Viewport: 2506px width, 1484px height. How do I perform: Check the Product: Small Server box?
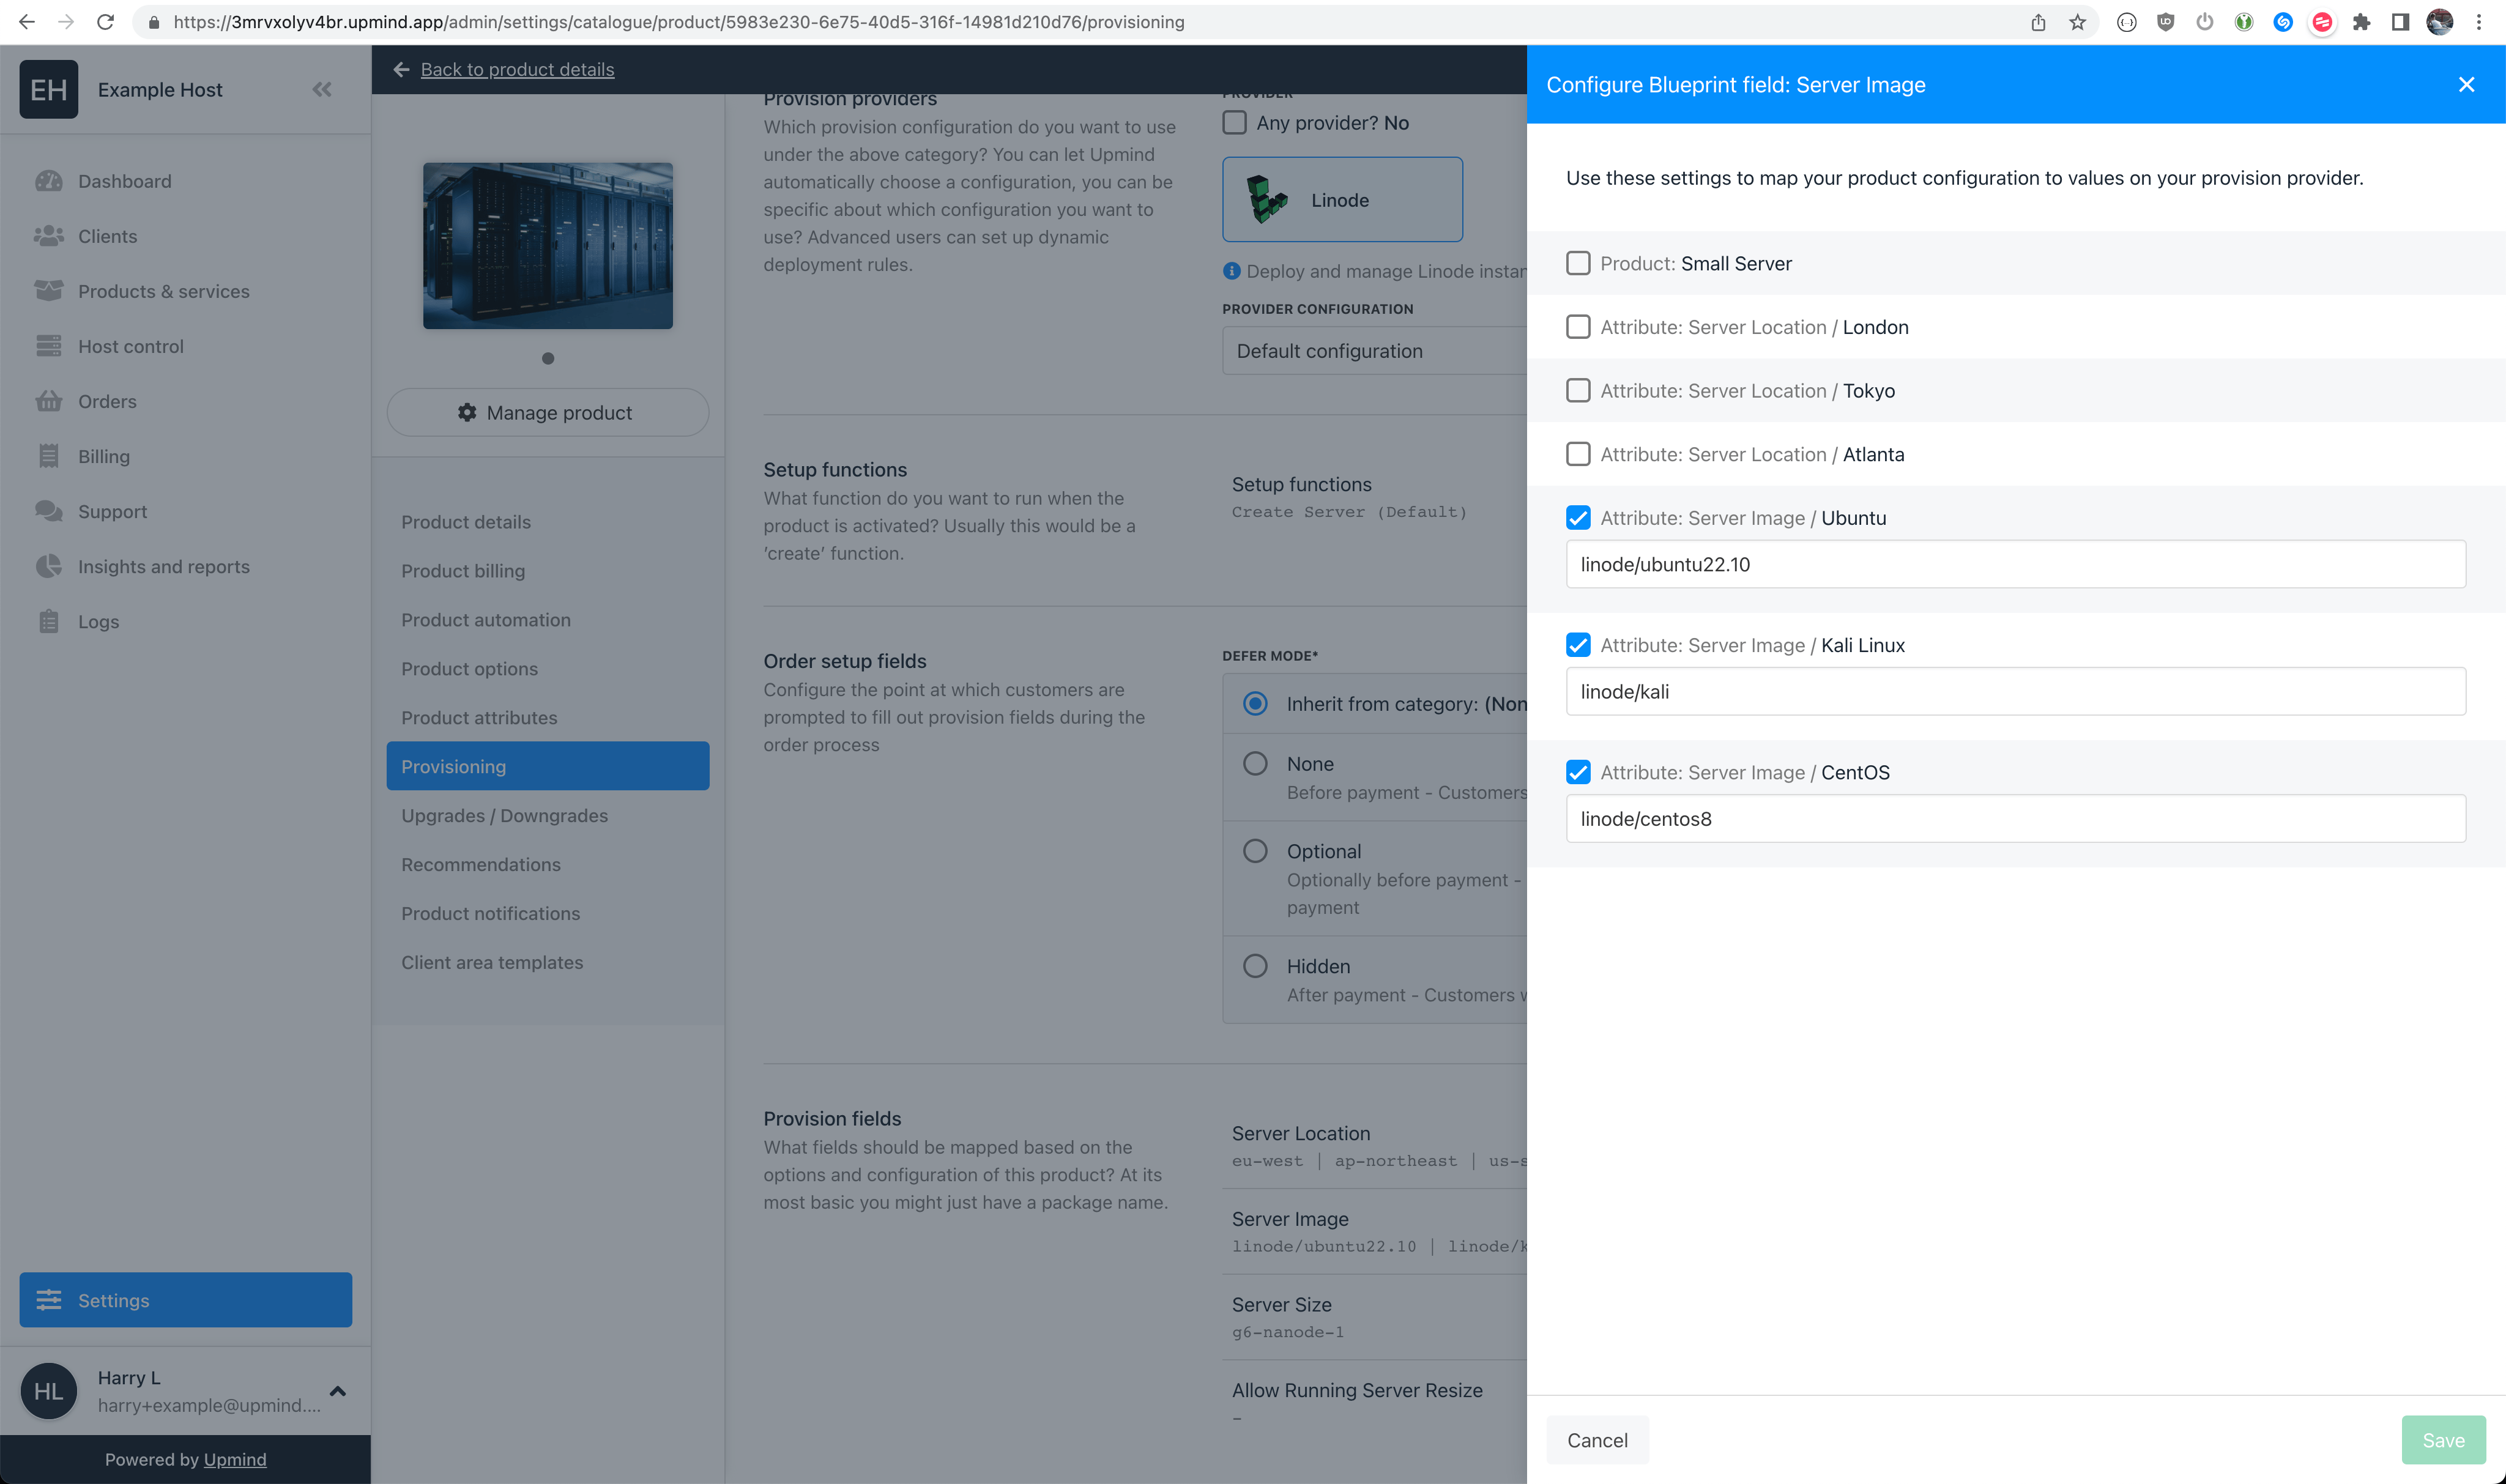[x=1578, y=263]
